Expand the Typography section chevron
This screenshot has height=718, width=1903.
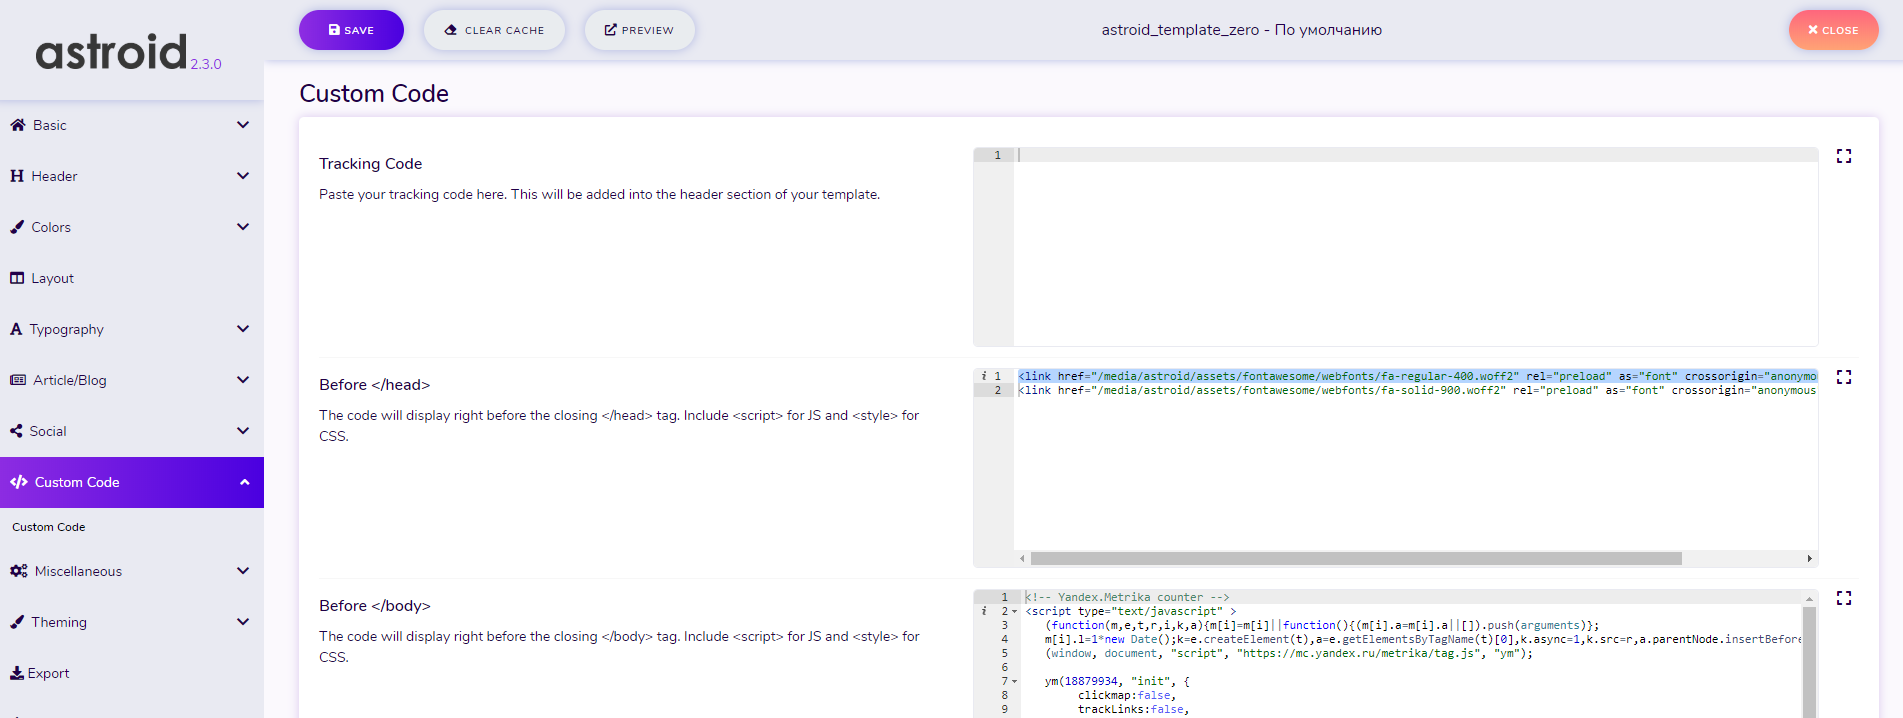(243, 329)
